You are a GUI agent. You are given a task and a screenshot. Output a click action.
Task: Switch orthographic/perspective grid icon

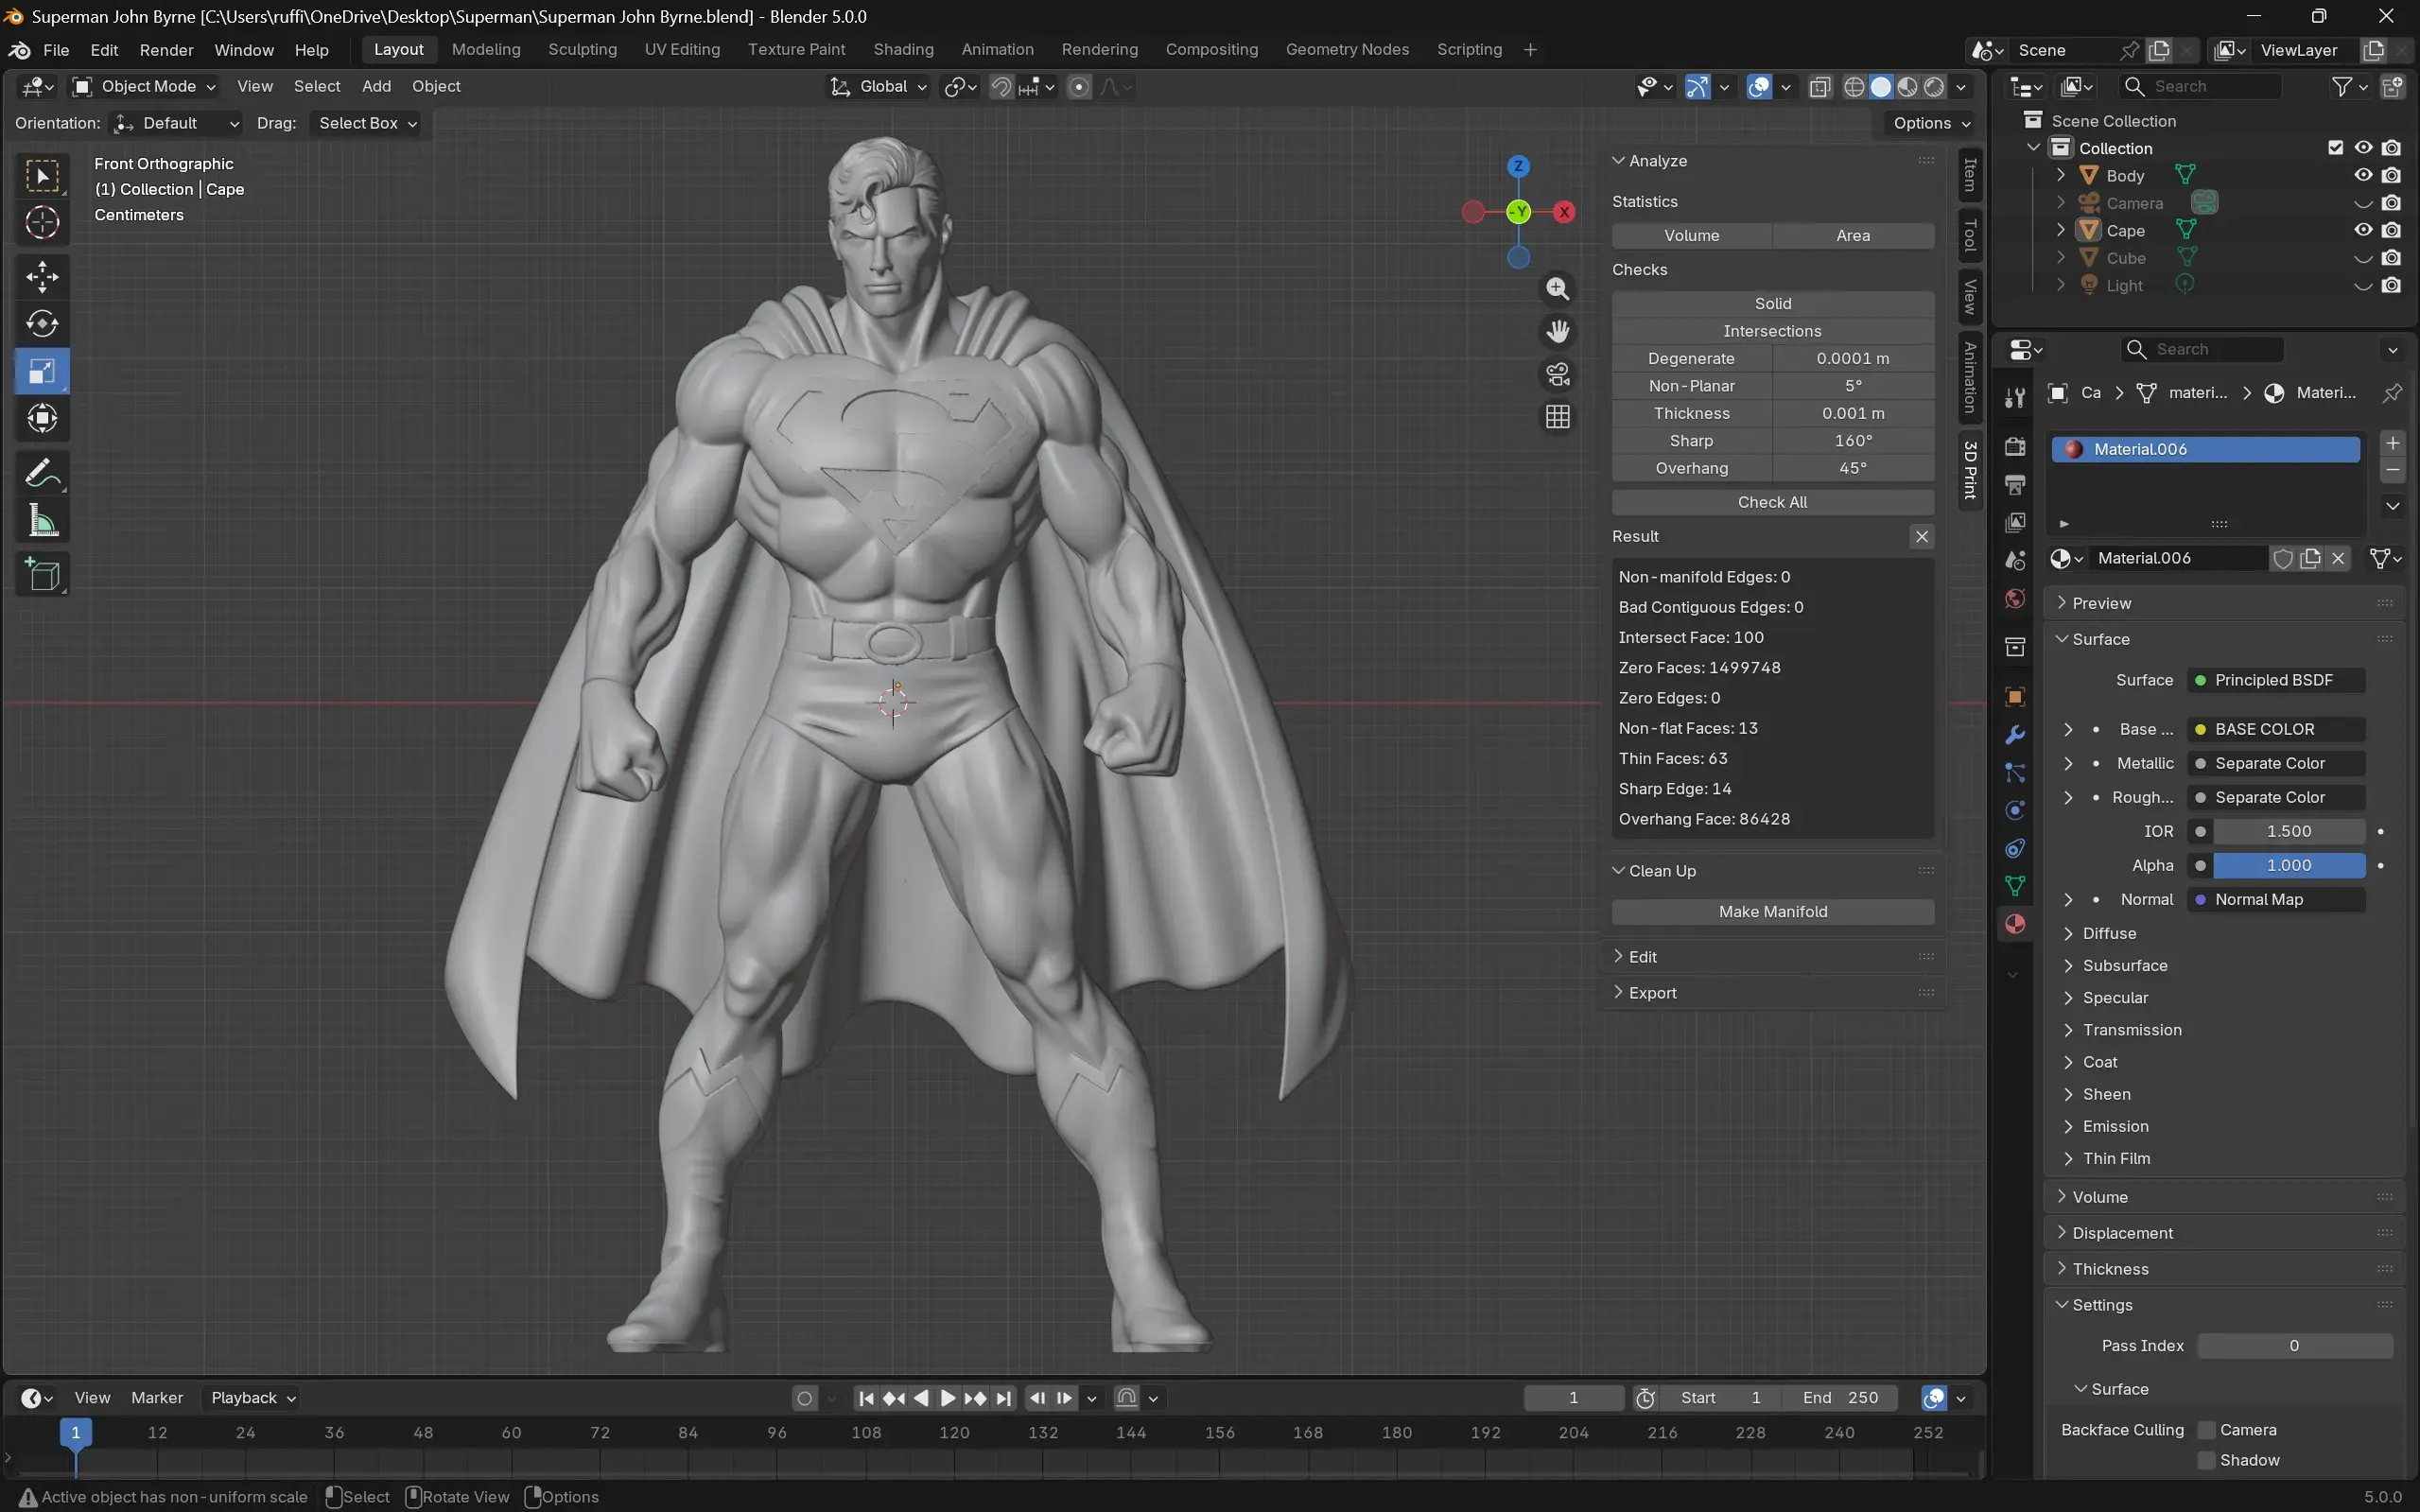pyautogui.click(x=1557, y=417)
